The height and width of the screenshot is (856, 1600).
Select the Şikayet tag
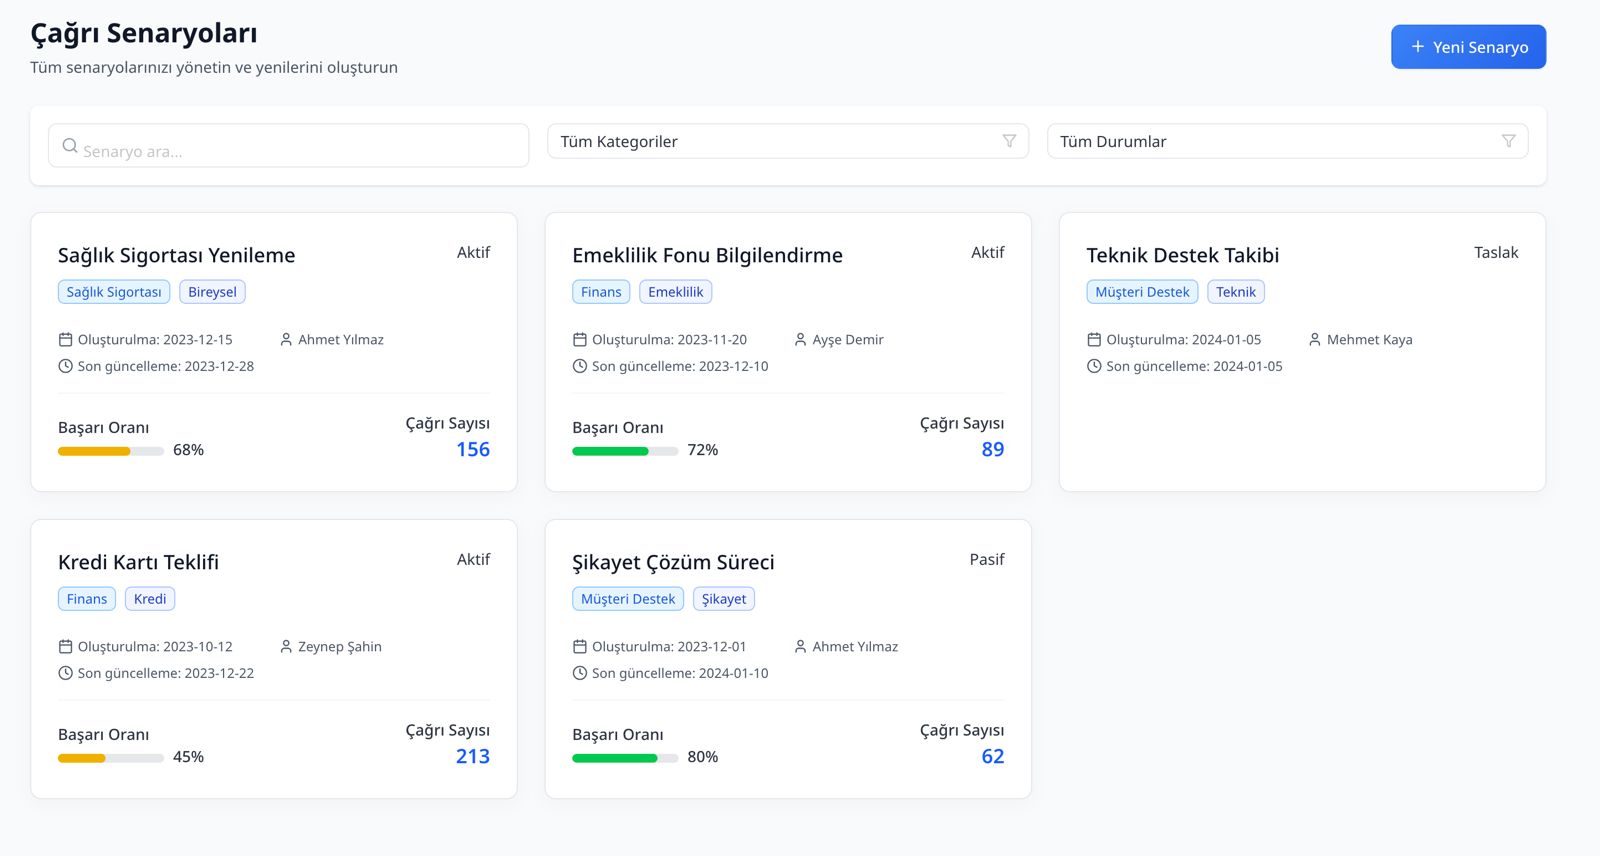[723, 599]
